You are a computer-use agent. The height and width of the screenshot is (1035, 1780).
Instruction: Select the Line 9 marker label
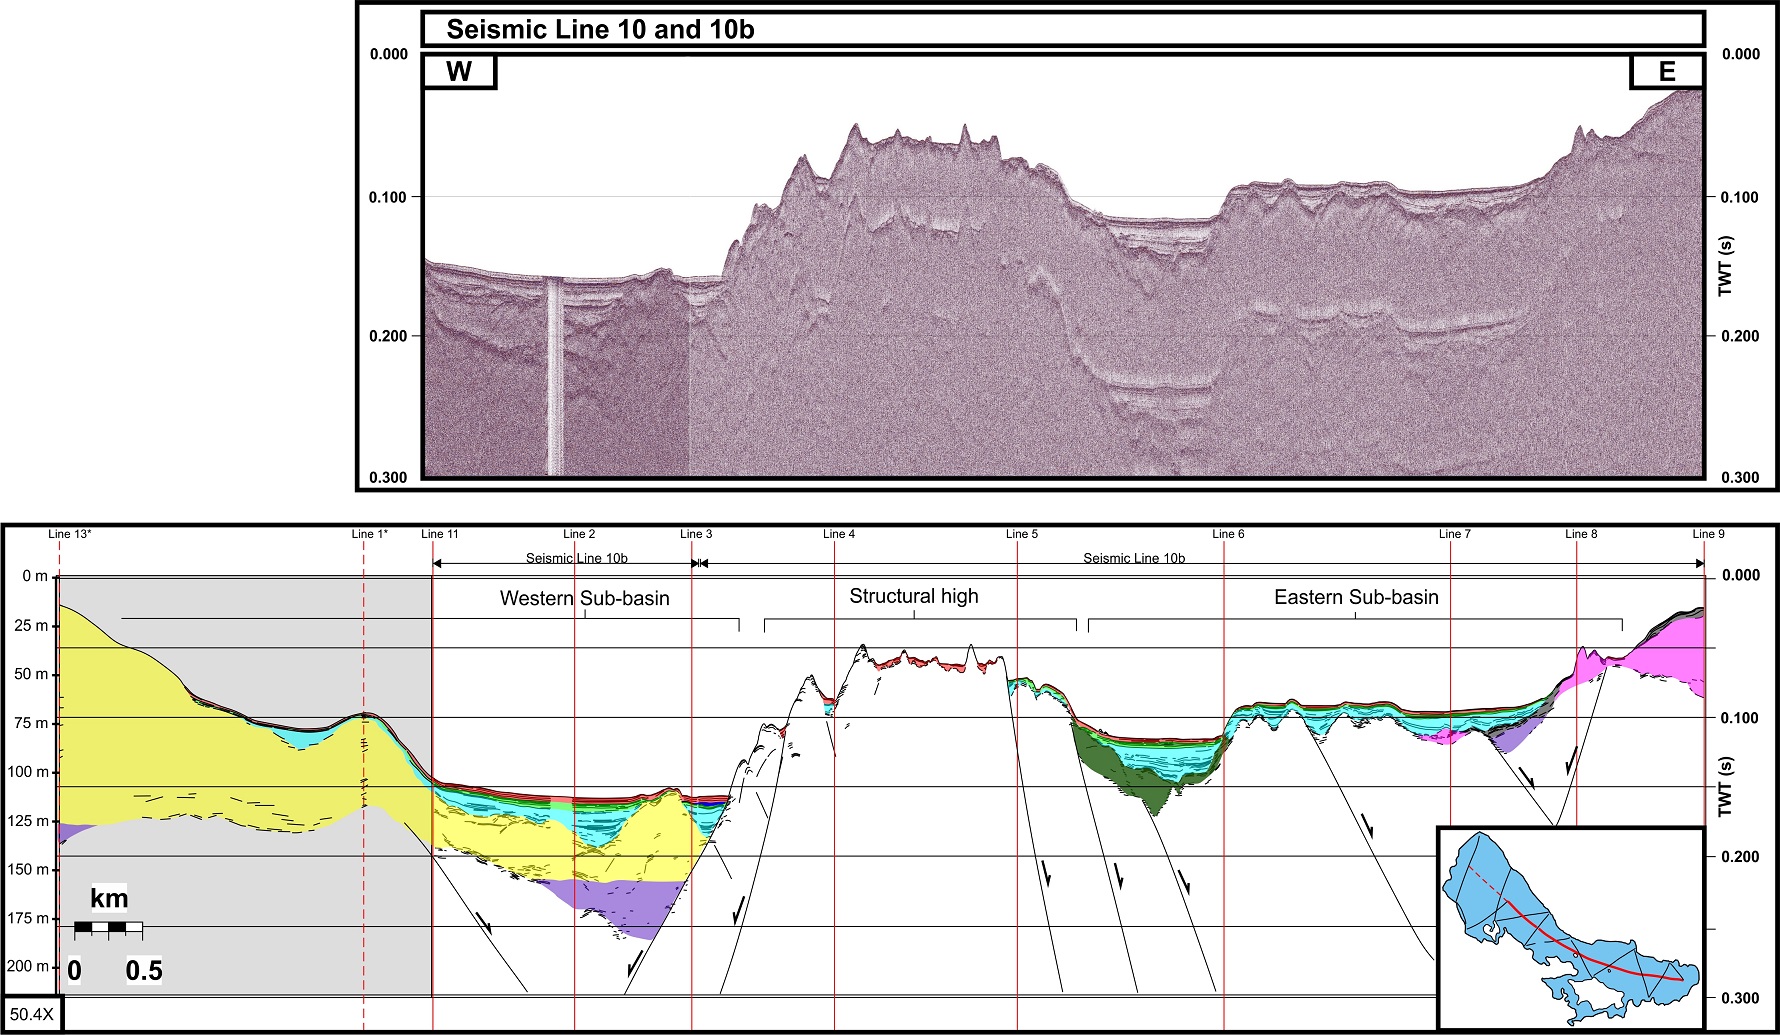[1708, 534]
